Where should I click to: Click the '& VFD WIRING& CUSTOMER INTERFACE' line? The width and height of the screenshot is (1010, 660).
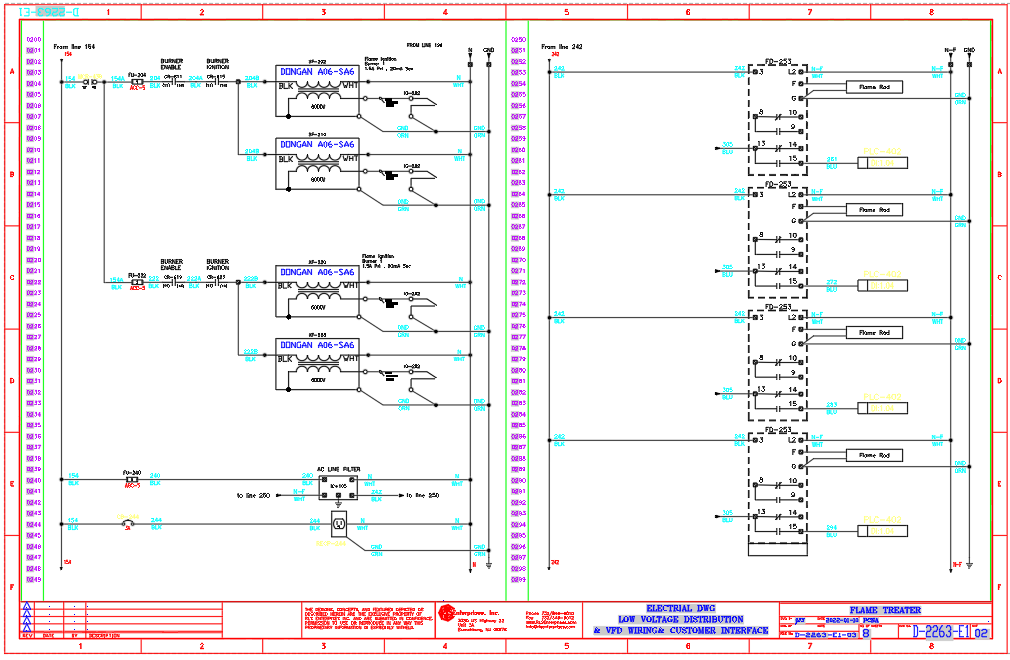(x=681, y=630)
